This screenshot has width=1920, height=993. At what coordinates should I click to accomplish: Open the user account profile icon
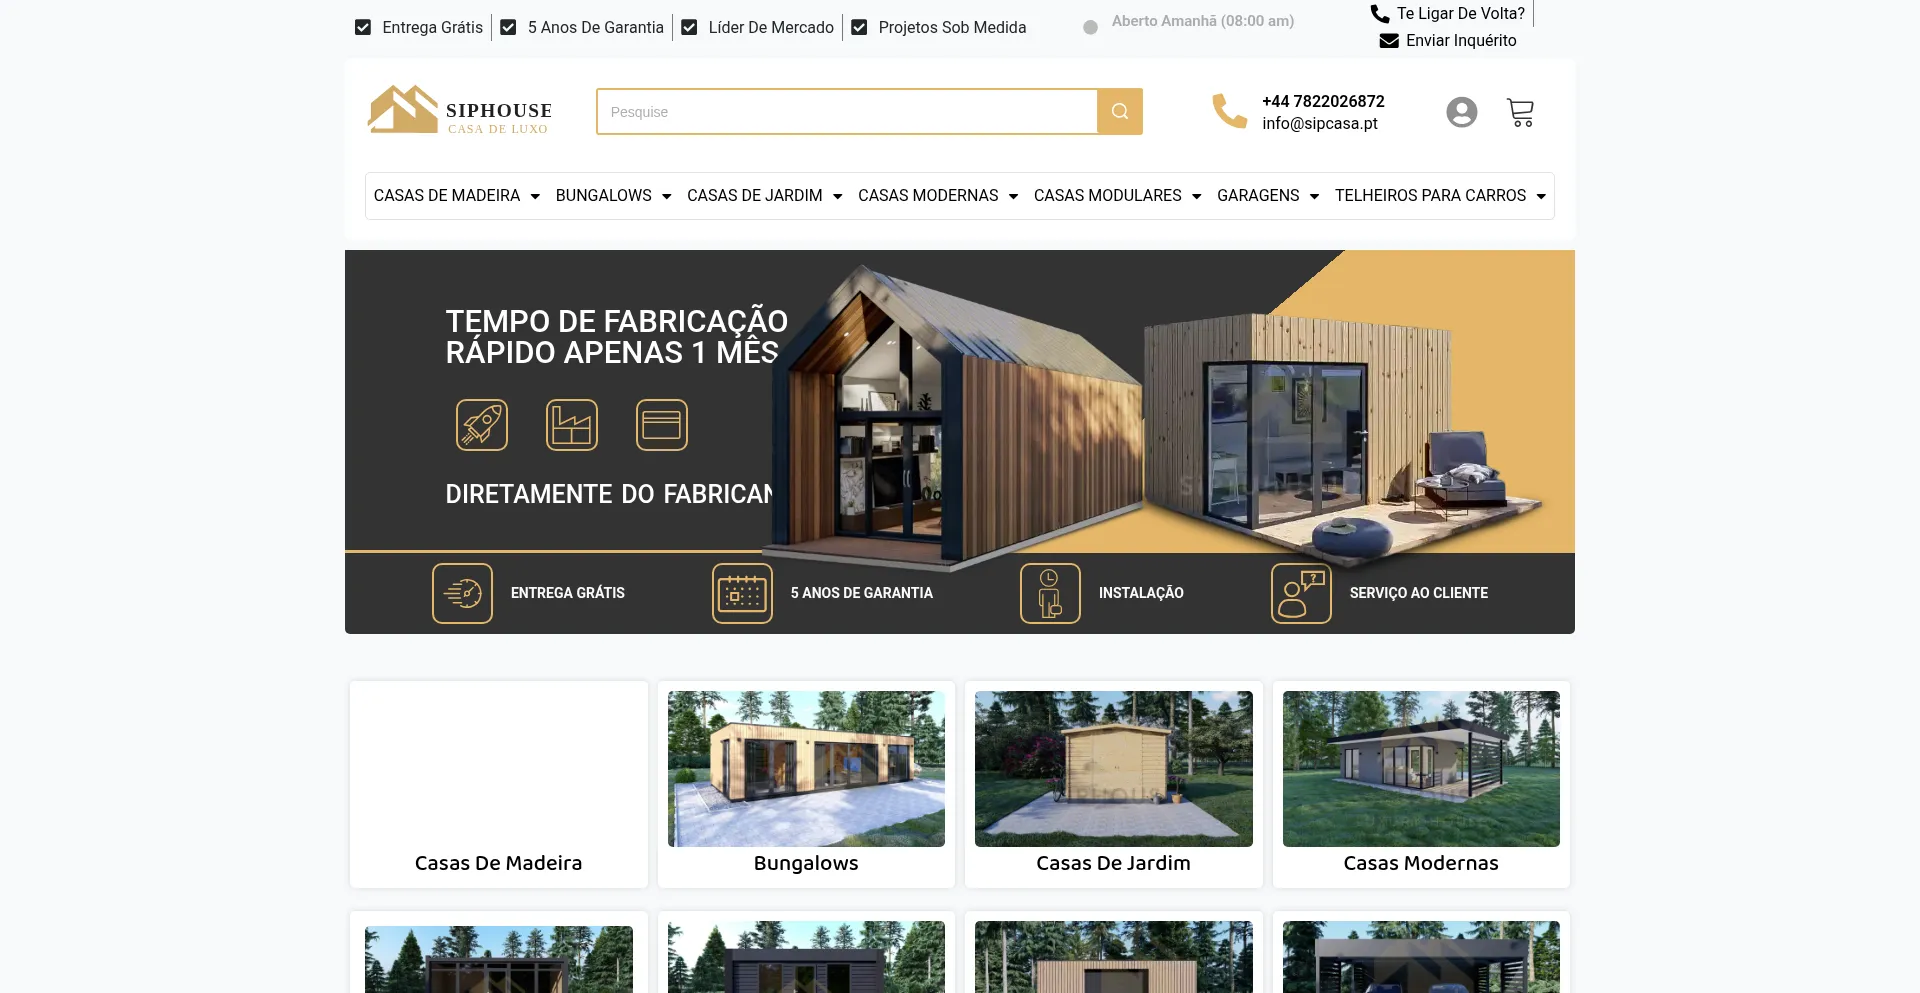(1461, 112)
